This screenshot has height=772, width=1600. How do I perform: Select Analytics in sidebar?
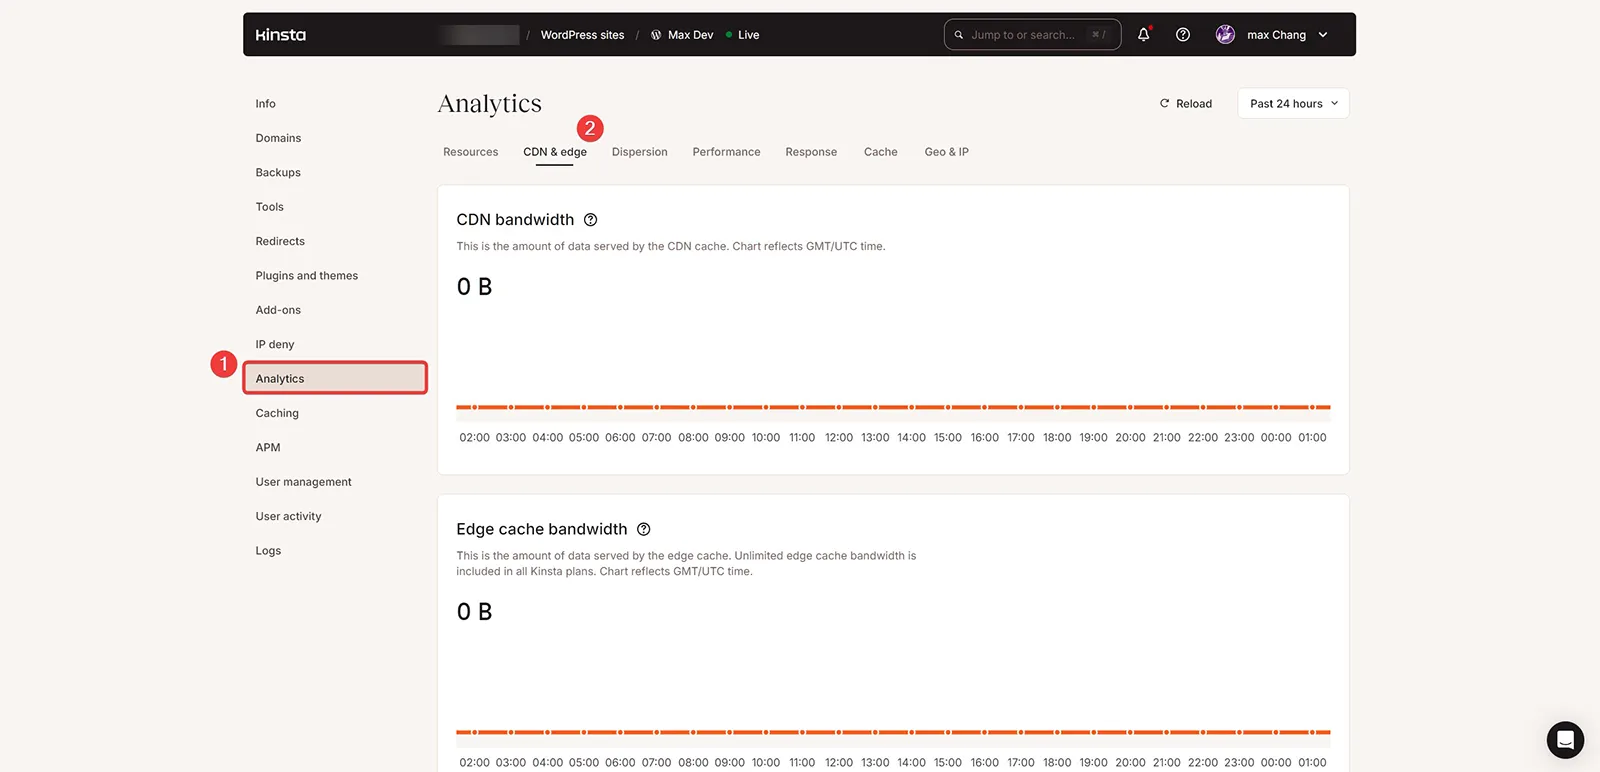pos(335,378)
